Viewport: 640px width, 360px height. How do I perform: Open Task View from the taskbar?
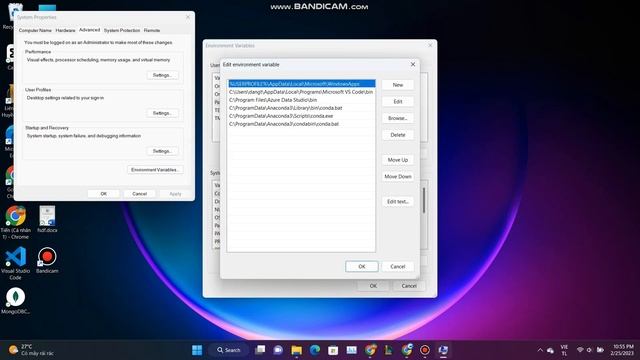point(260,350)
